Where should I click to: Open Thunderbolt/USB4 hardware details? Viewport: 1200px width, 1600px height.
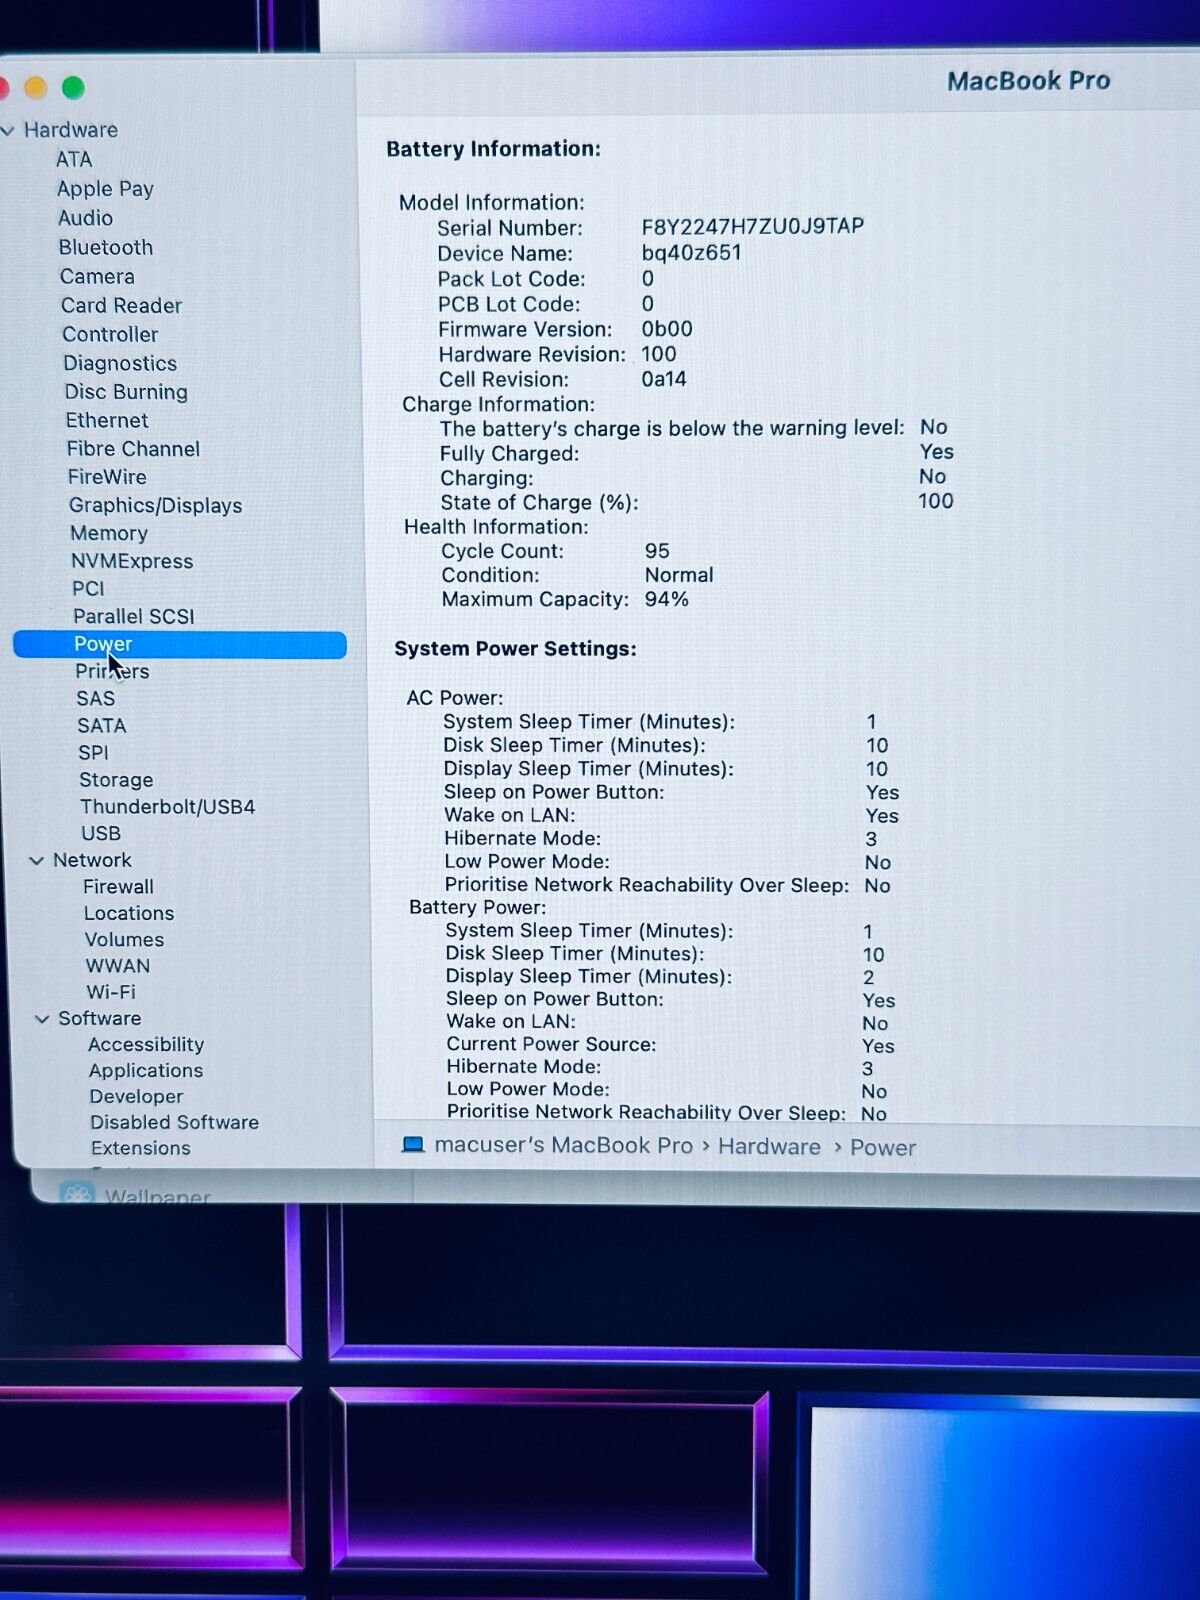tap(167, 806)
